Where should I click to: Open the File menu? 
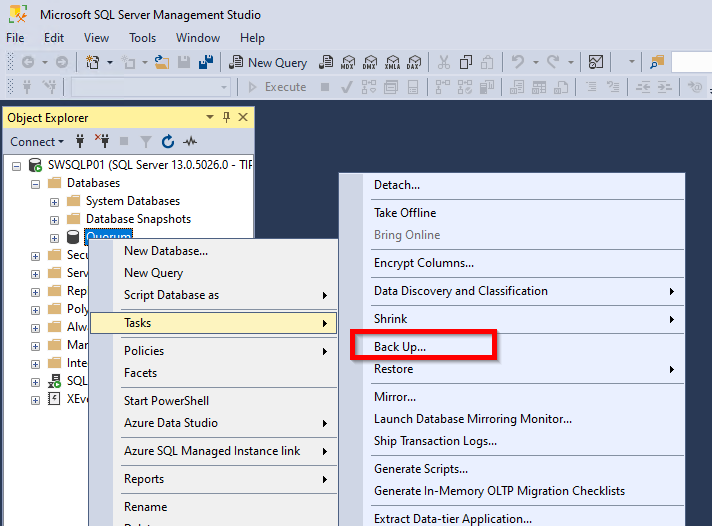coord(15,38)
